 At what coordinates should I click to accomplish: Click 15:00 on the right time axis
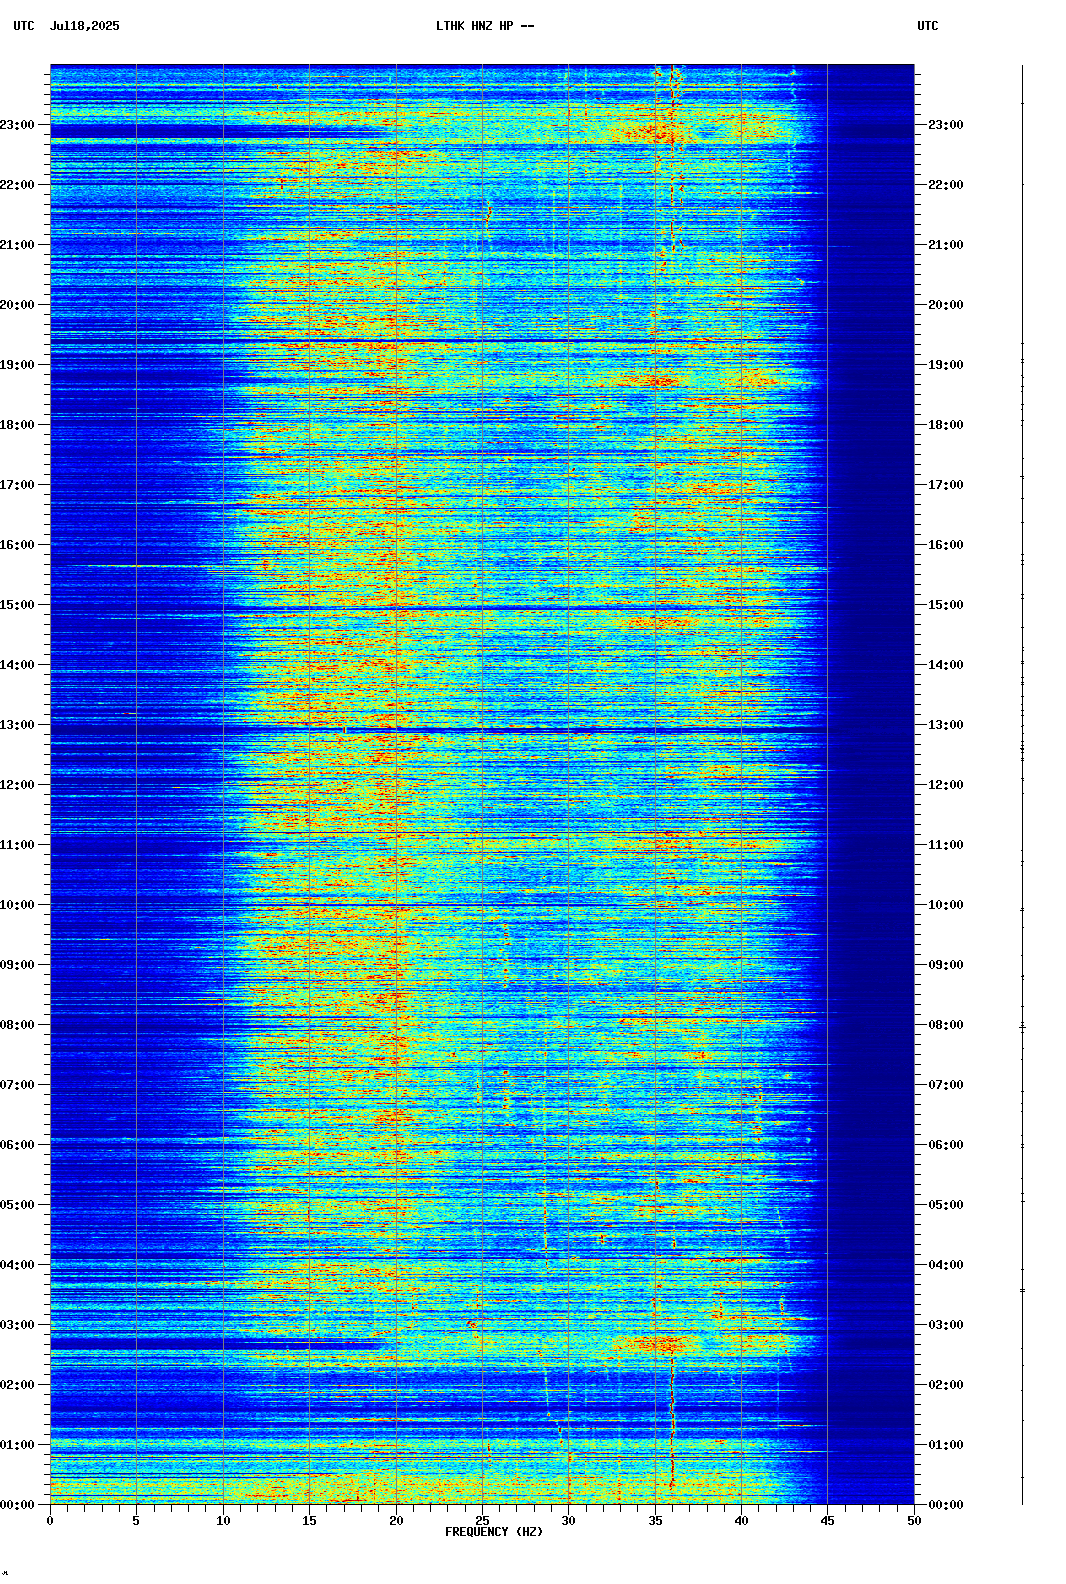(946, 605)
